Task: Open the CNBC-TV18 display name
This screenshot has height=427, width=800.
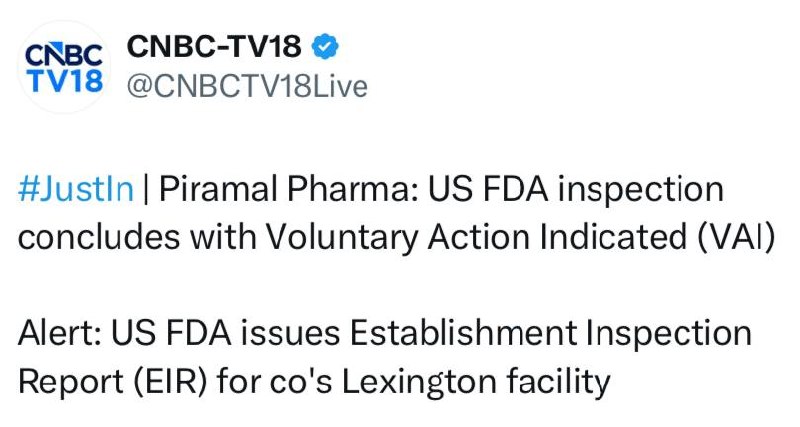Action: [x=214, y=46]
